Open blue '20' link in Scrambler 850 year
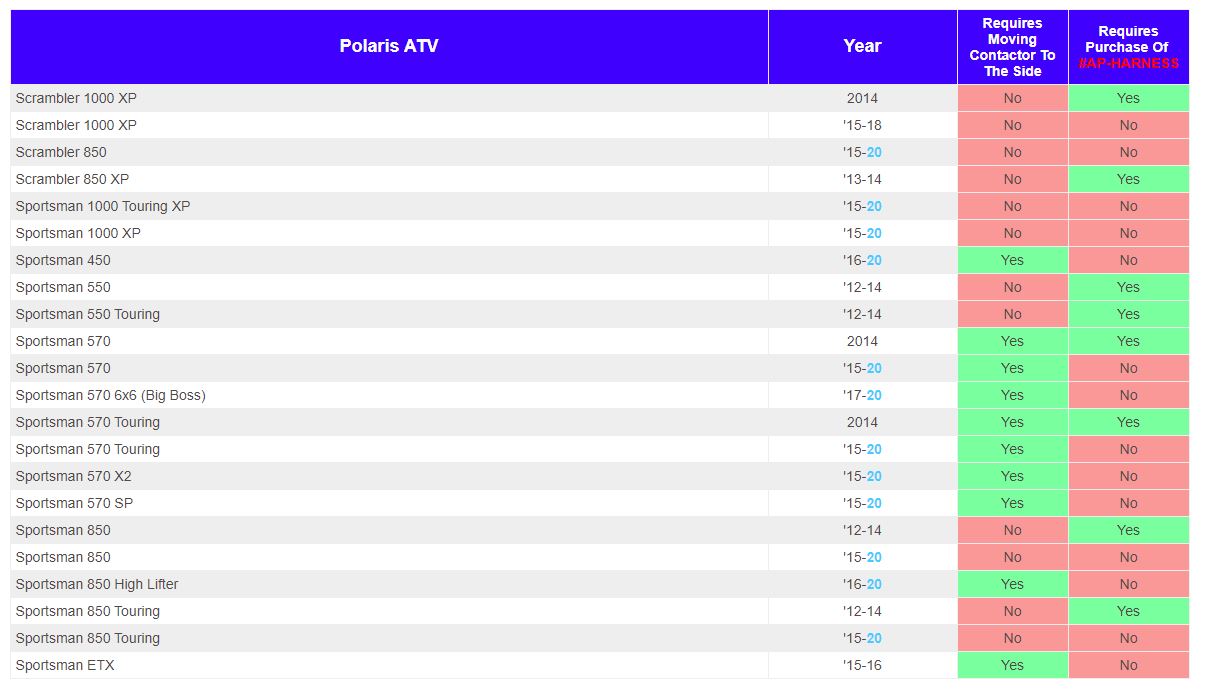1205x694 pixels. coord(874,152)
